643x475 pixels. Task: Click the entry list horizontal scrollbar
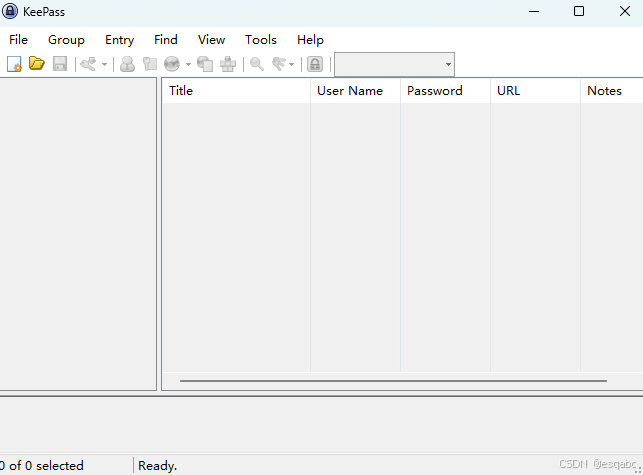[x=393, y=381]
